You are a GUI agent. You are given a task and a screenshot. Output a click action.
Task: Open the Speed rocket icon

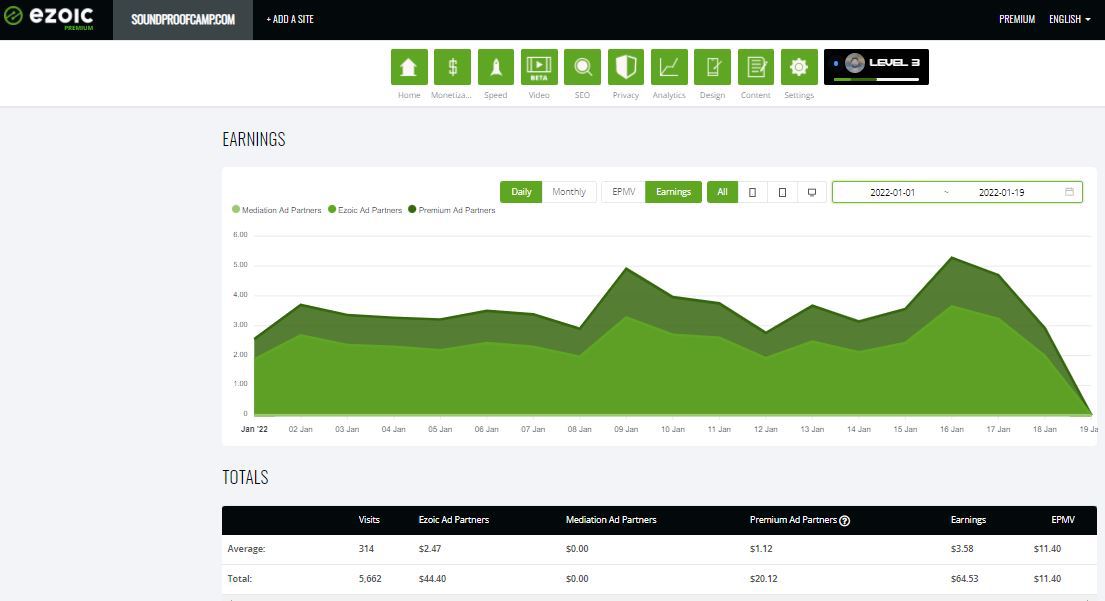pos(495,67)
